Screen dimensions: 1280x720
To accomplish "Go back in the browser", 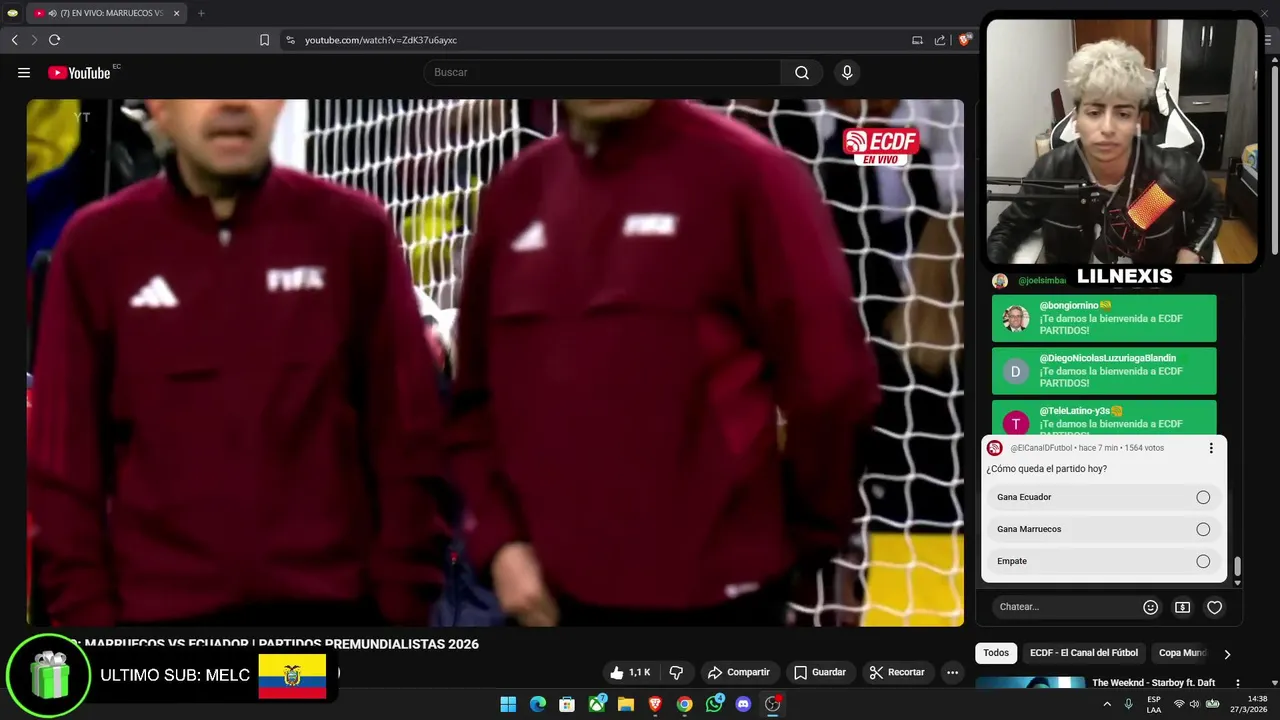I will click(x=14, y=40).
